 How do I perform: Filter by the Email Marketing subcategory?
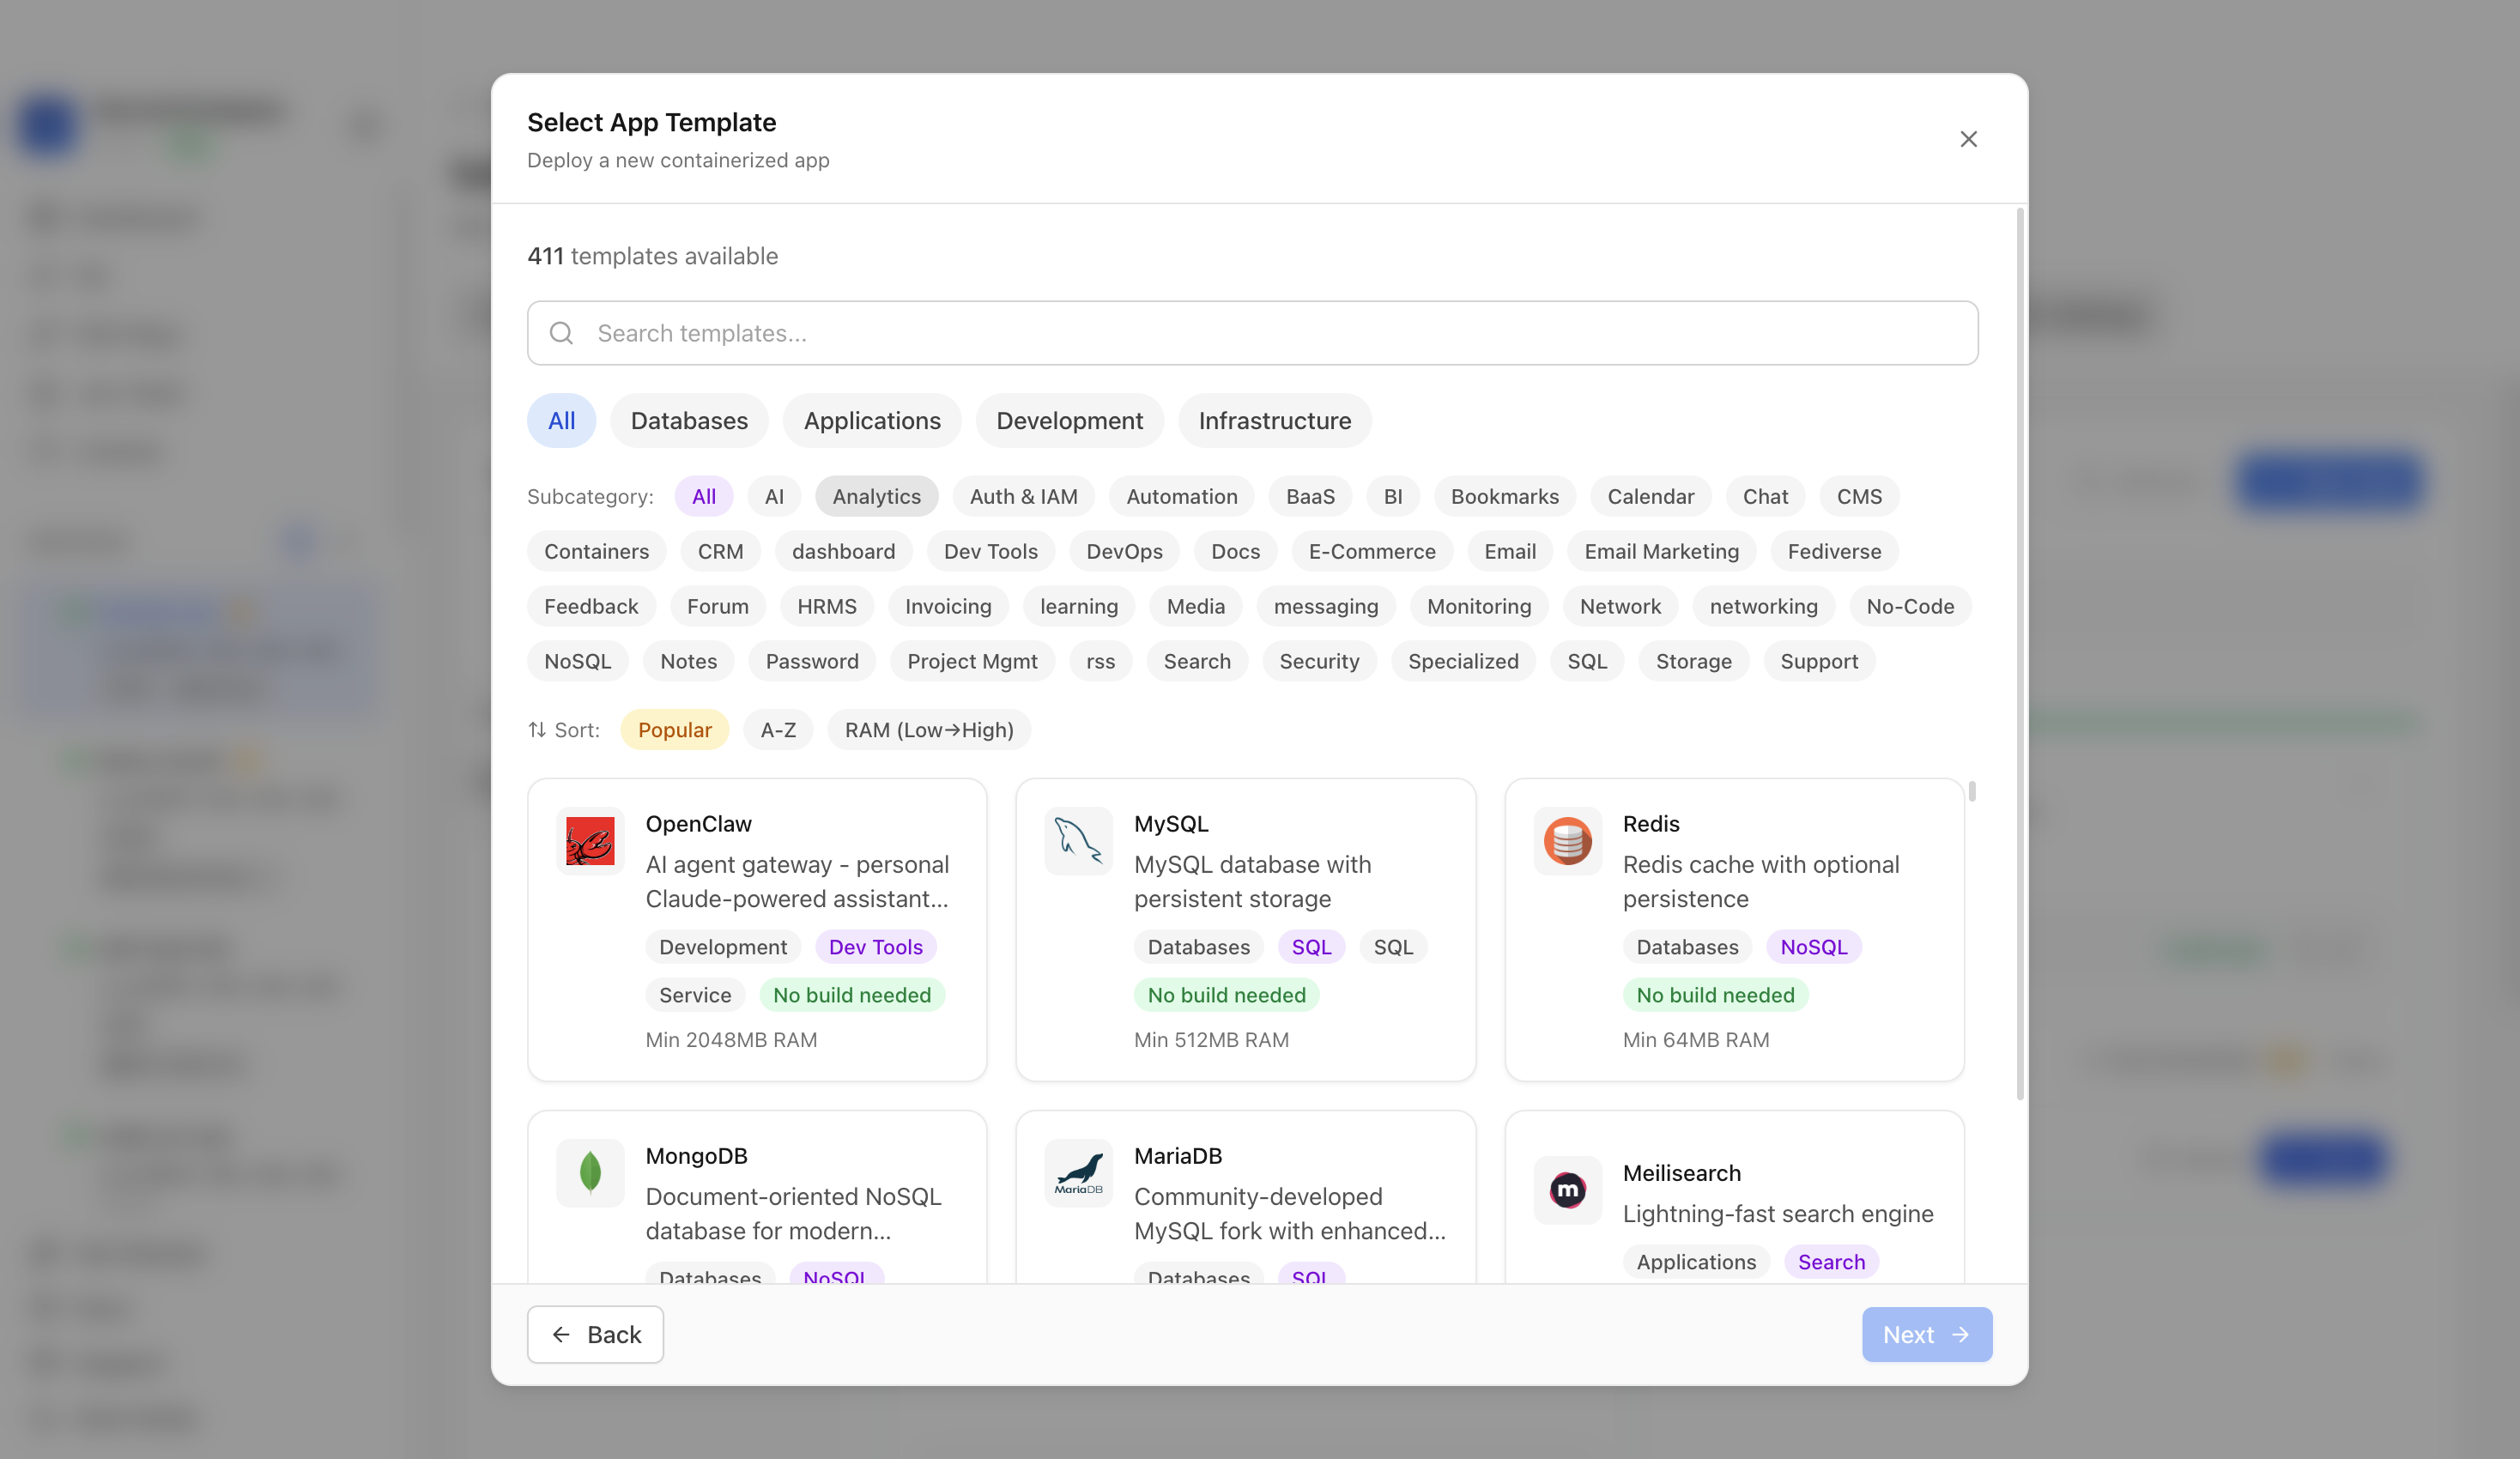point(1661,551)
